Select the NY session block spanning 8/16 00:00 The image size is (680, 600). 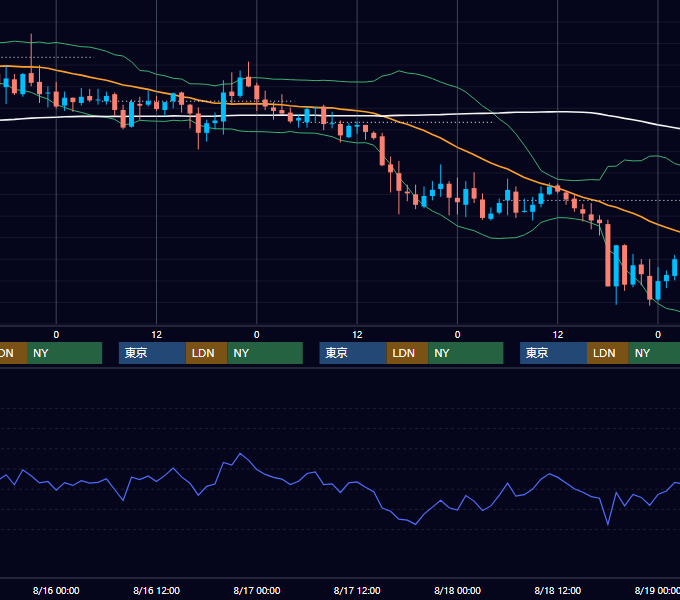point(64,353)
